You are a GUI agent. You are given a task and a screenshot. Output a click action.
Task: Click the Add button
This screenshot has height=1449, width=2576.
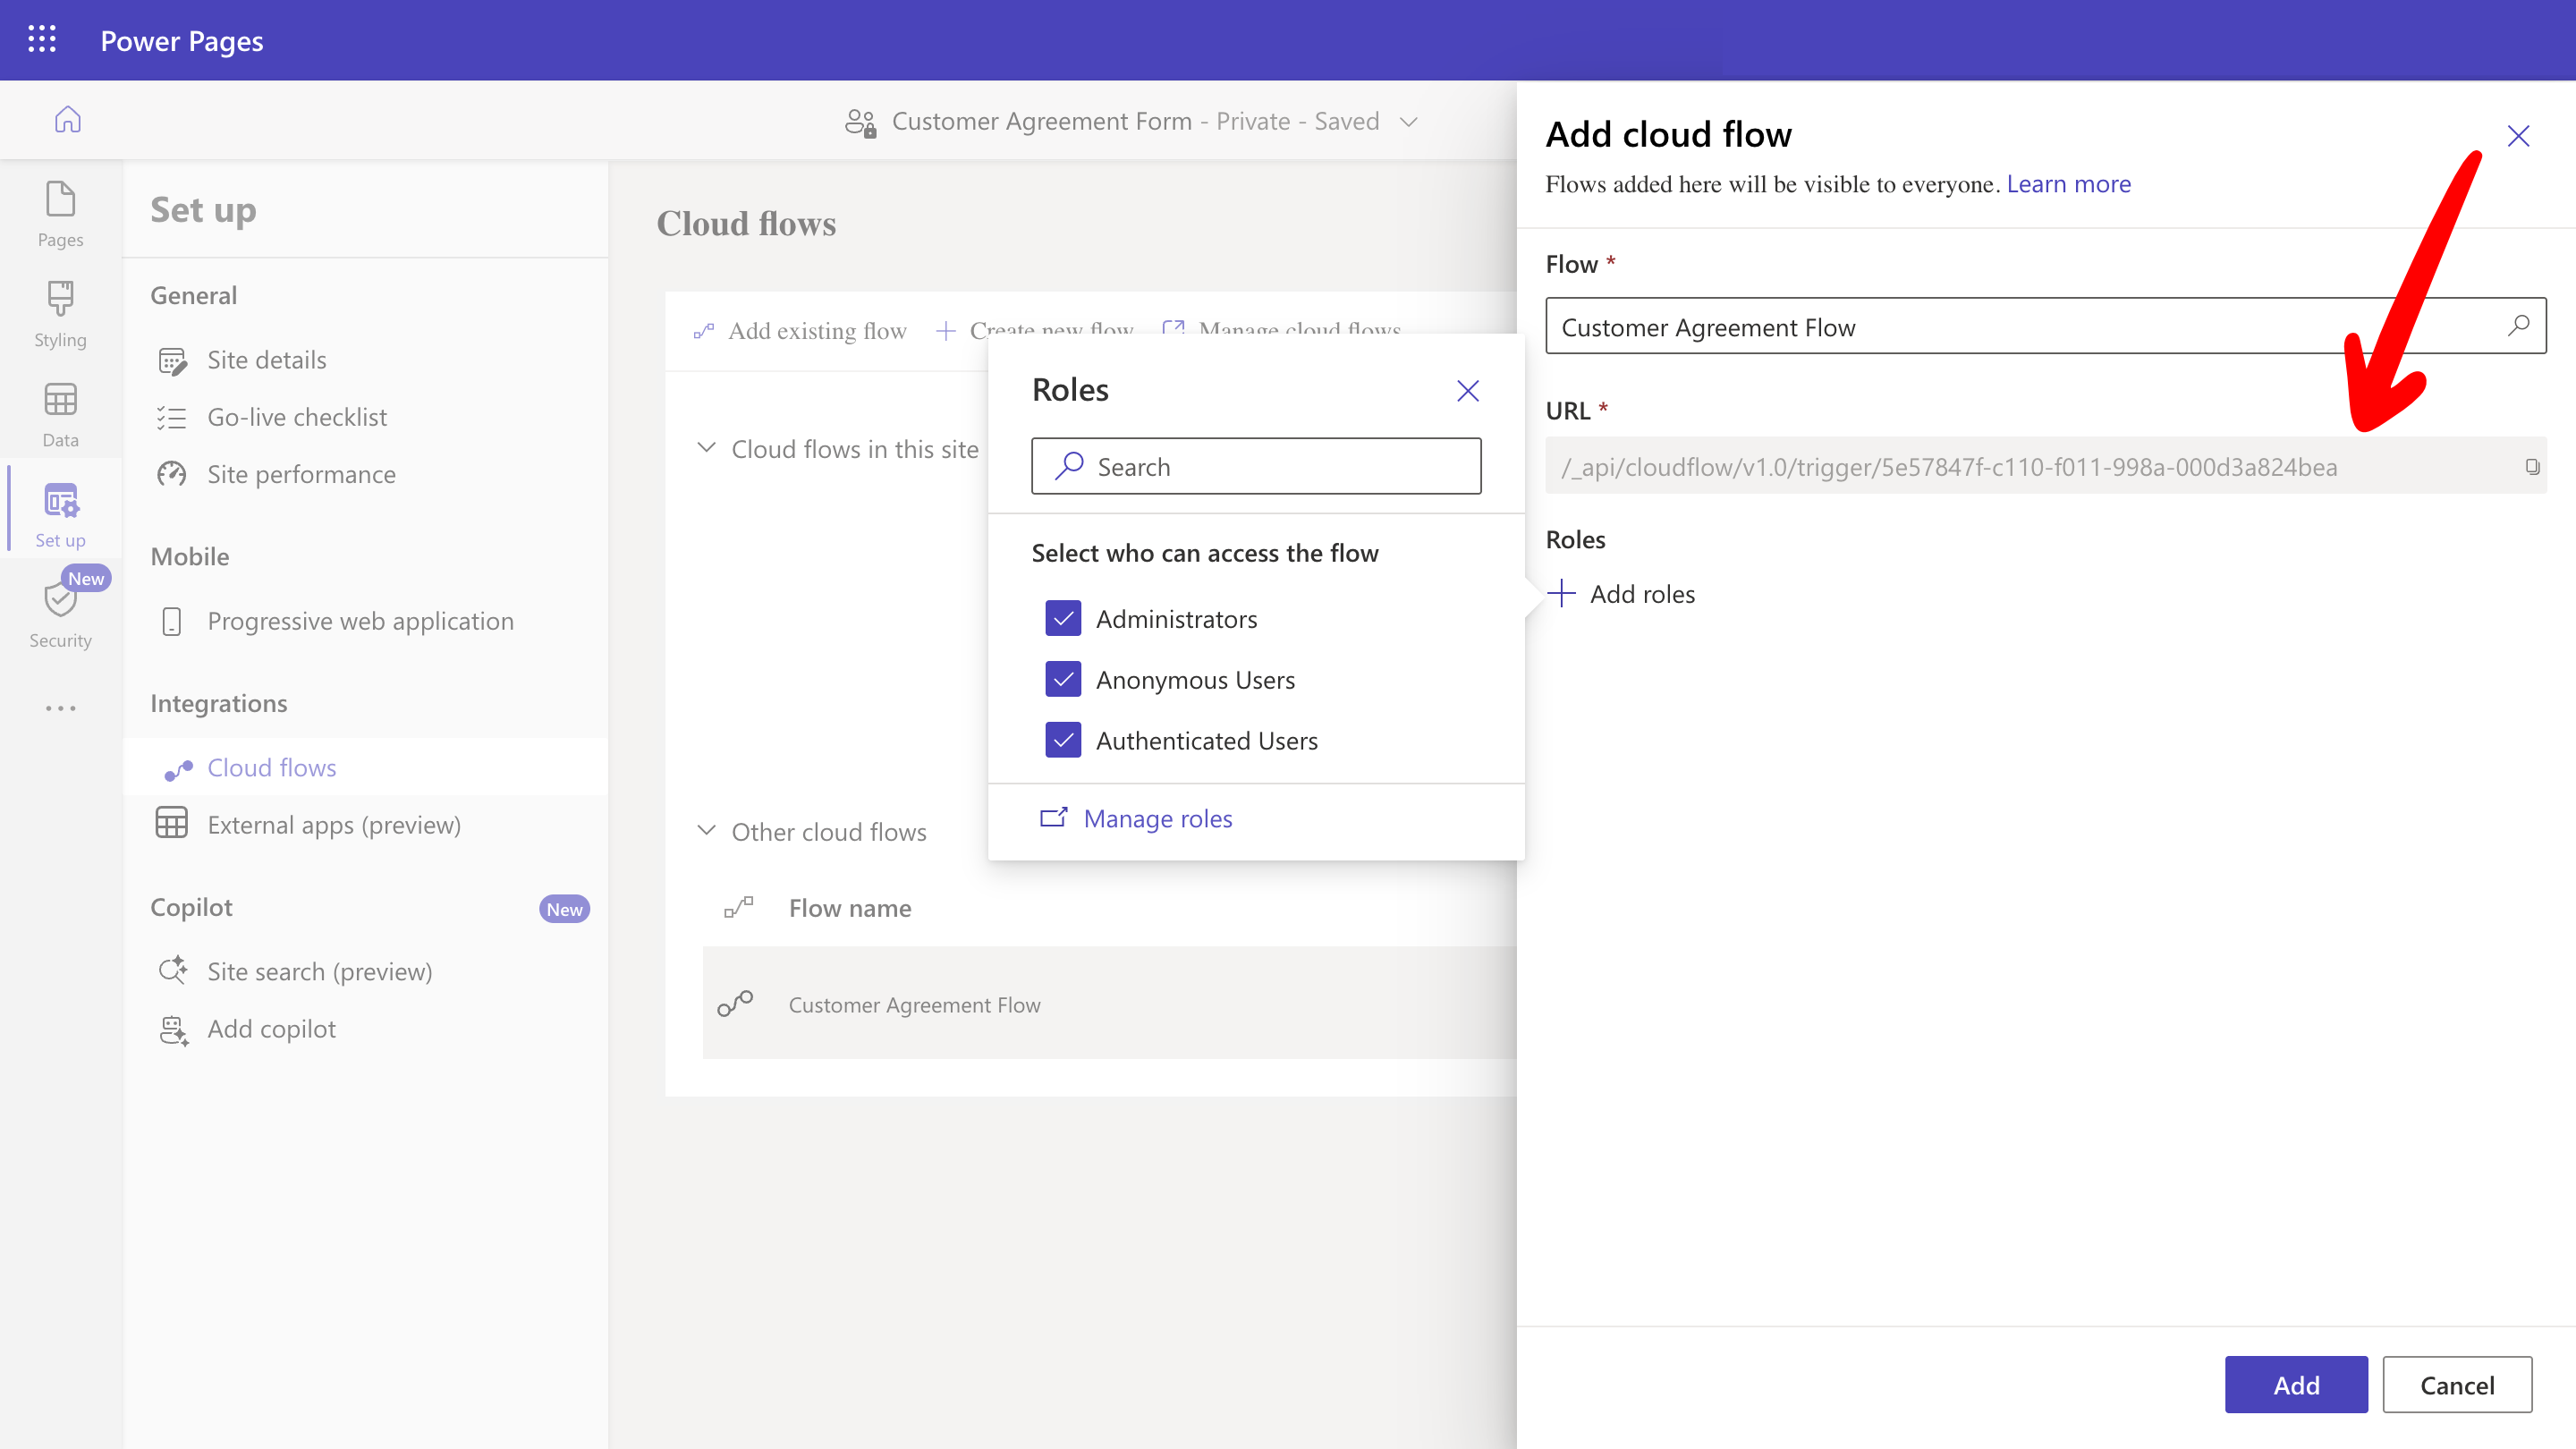coord(2295,1384)
